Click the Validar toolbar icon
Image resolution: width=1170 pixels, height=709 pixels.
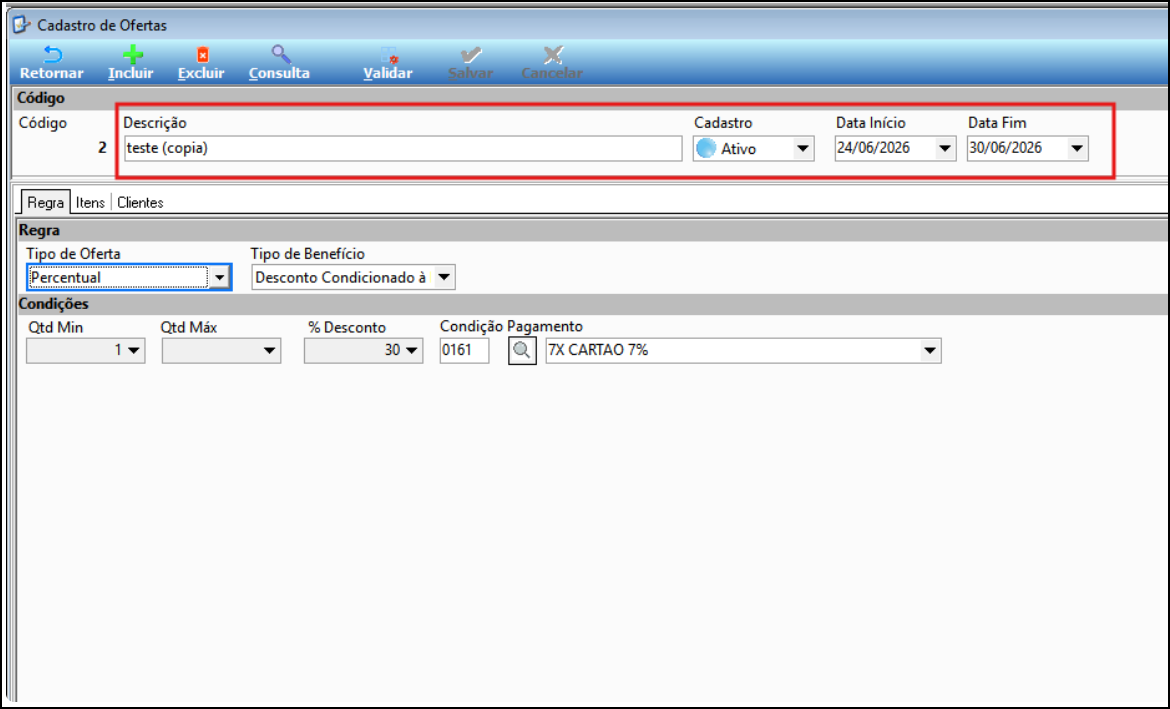tap(390, 55)
